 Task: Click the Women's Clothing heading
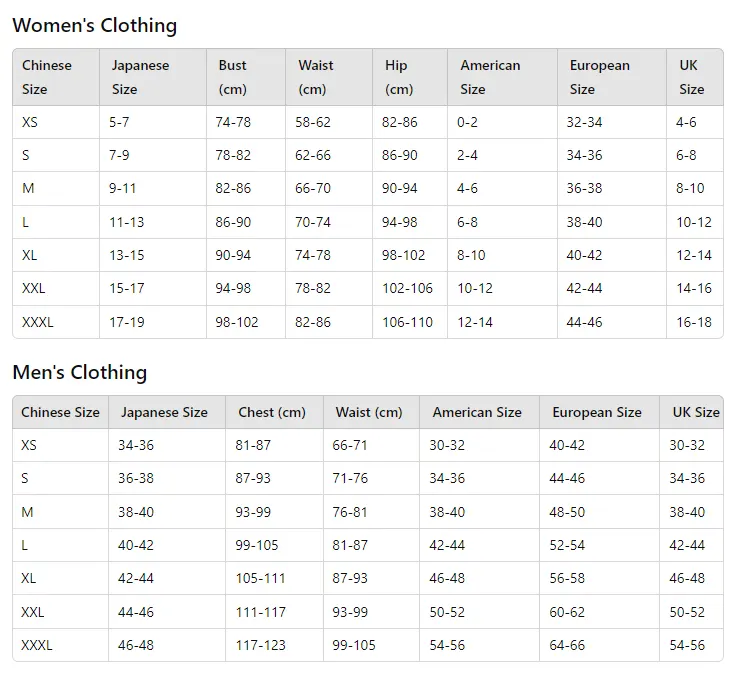coord(94,25)
